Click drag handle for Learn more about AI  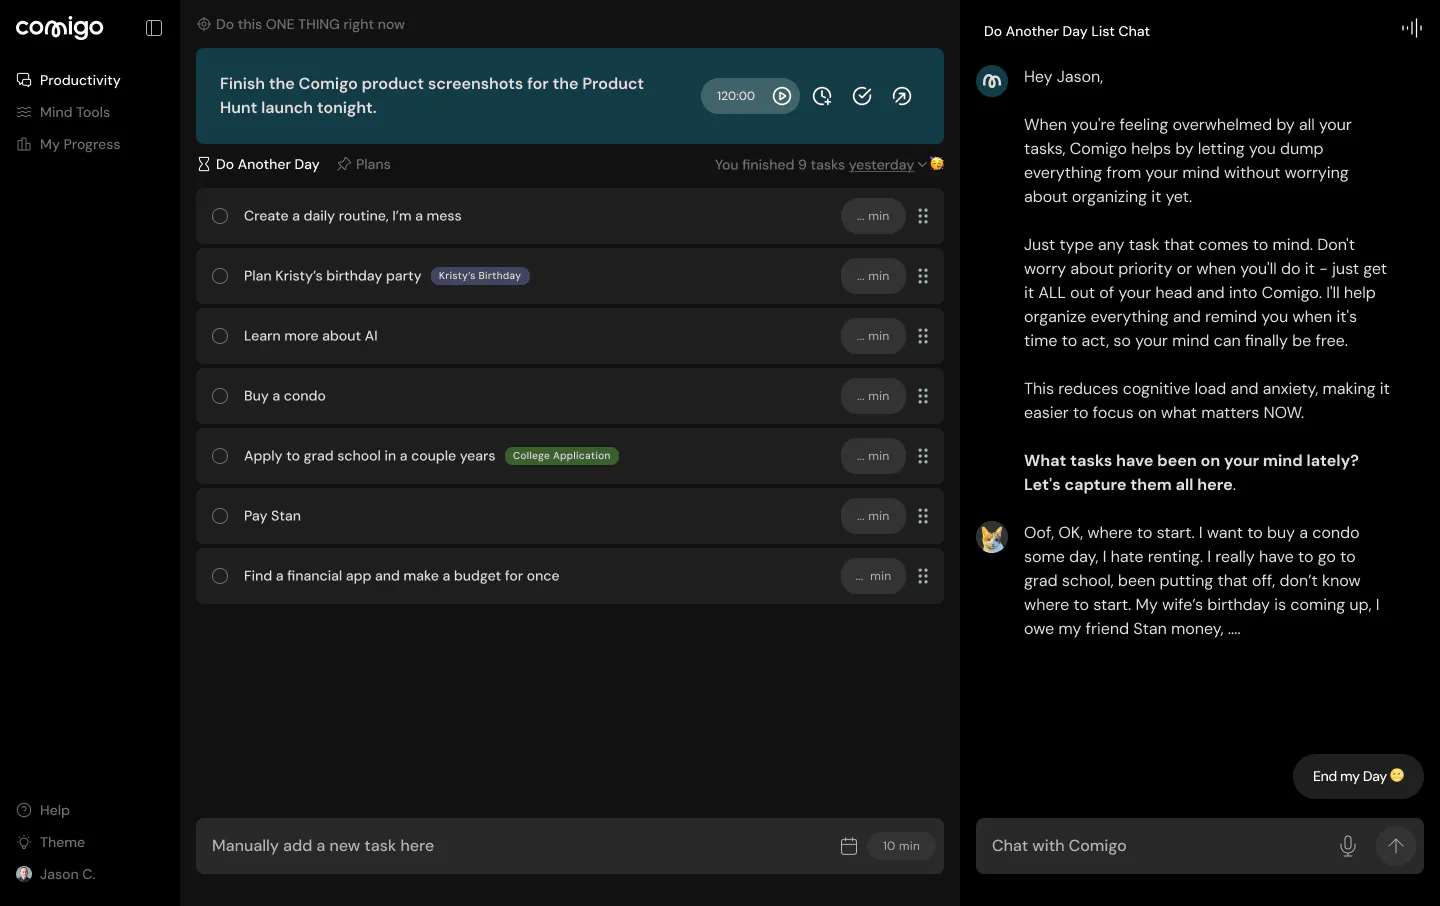coord(923,336)
